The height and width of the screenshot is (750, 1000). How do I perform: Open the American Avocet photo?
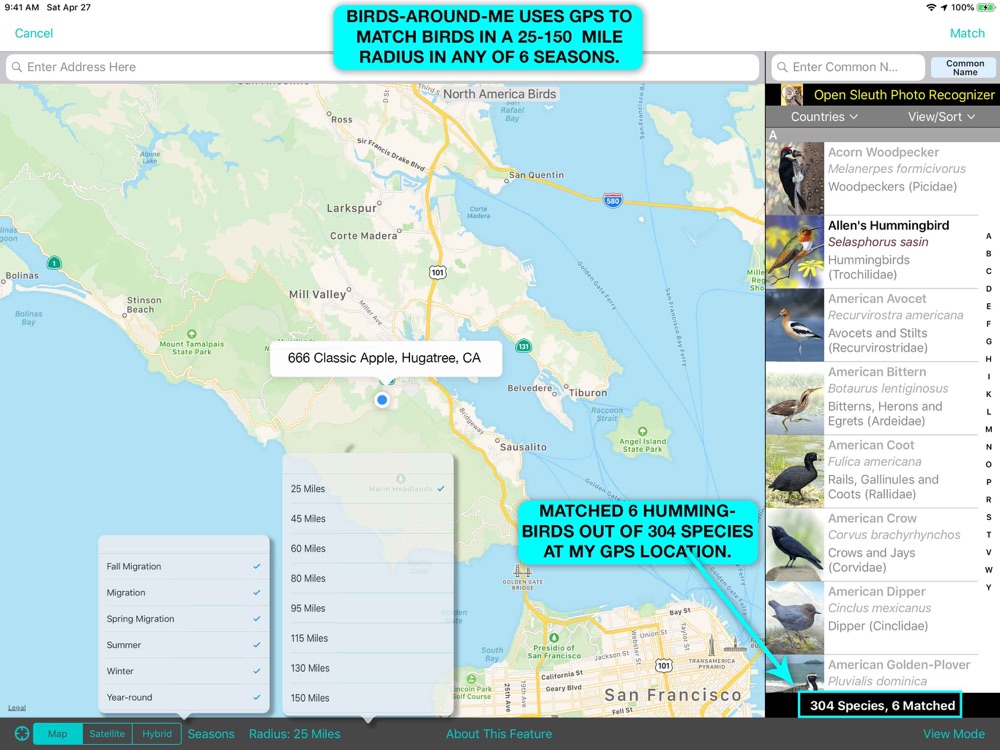[x=795, y=325]
